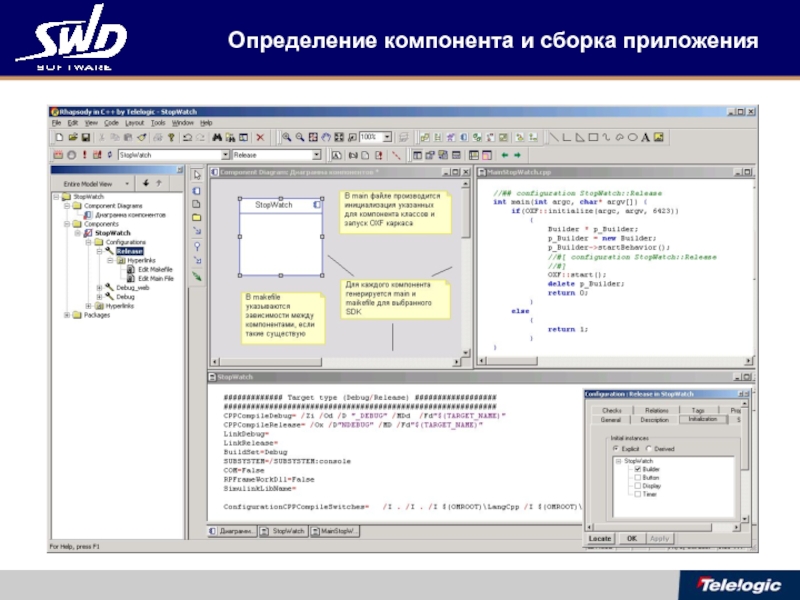Open the Code menu
800x600 pixels.
click(x=111, y=122)
